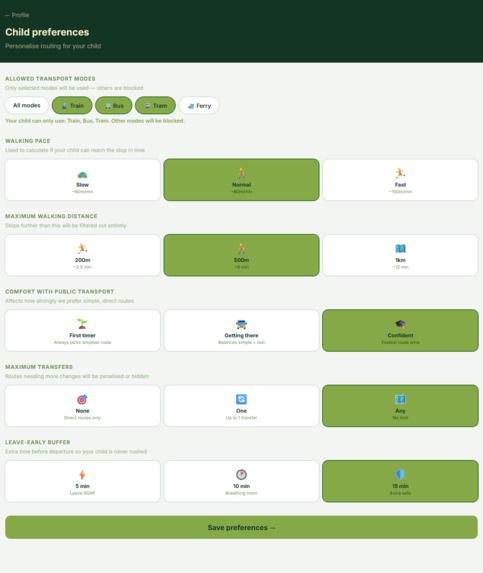Choose the Slow walking pace card
The width and height of the screenshot is (483, 573).
click(x=83, y=180)
